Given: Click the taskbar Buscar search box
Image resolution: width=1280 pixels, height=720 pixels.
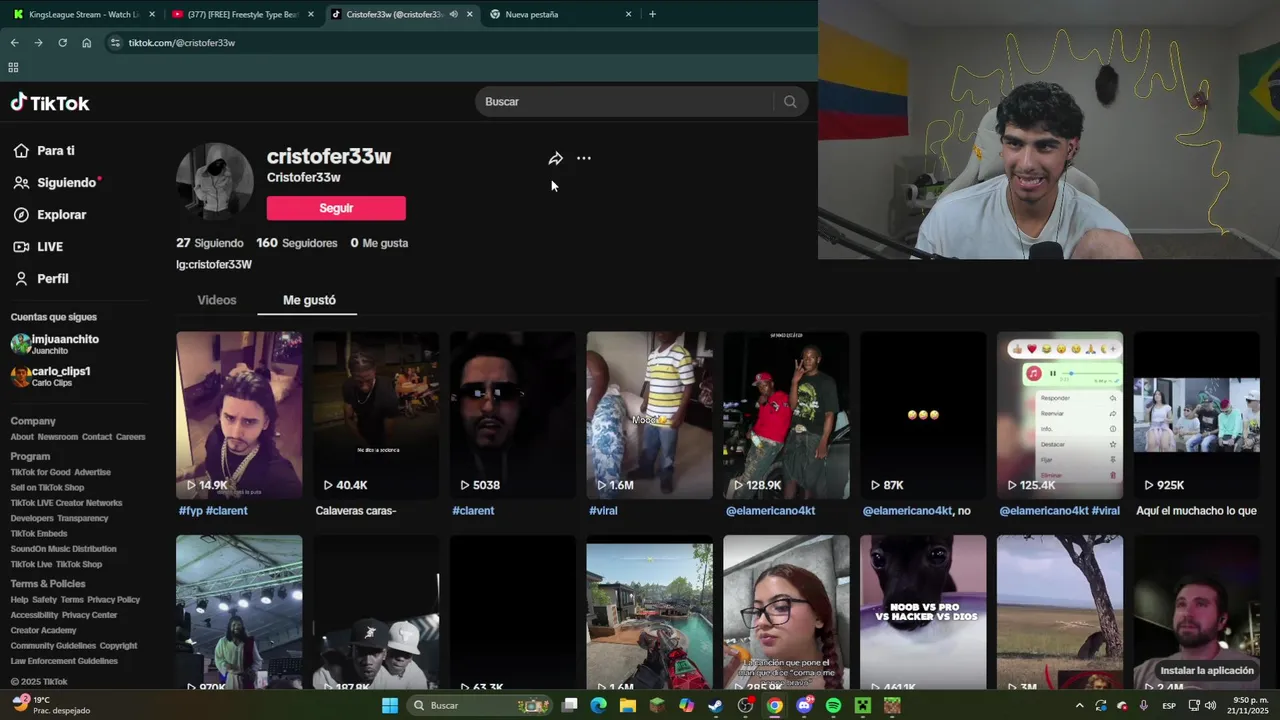Looking at the screenshot, I should pos(481,705).
